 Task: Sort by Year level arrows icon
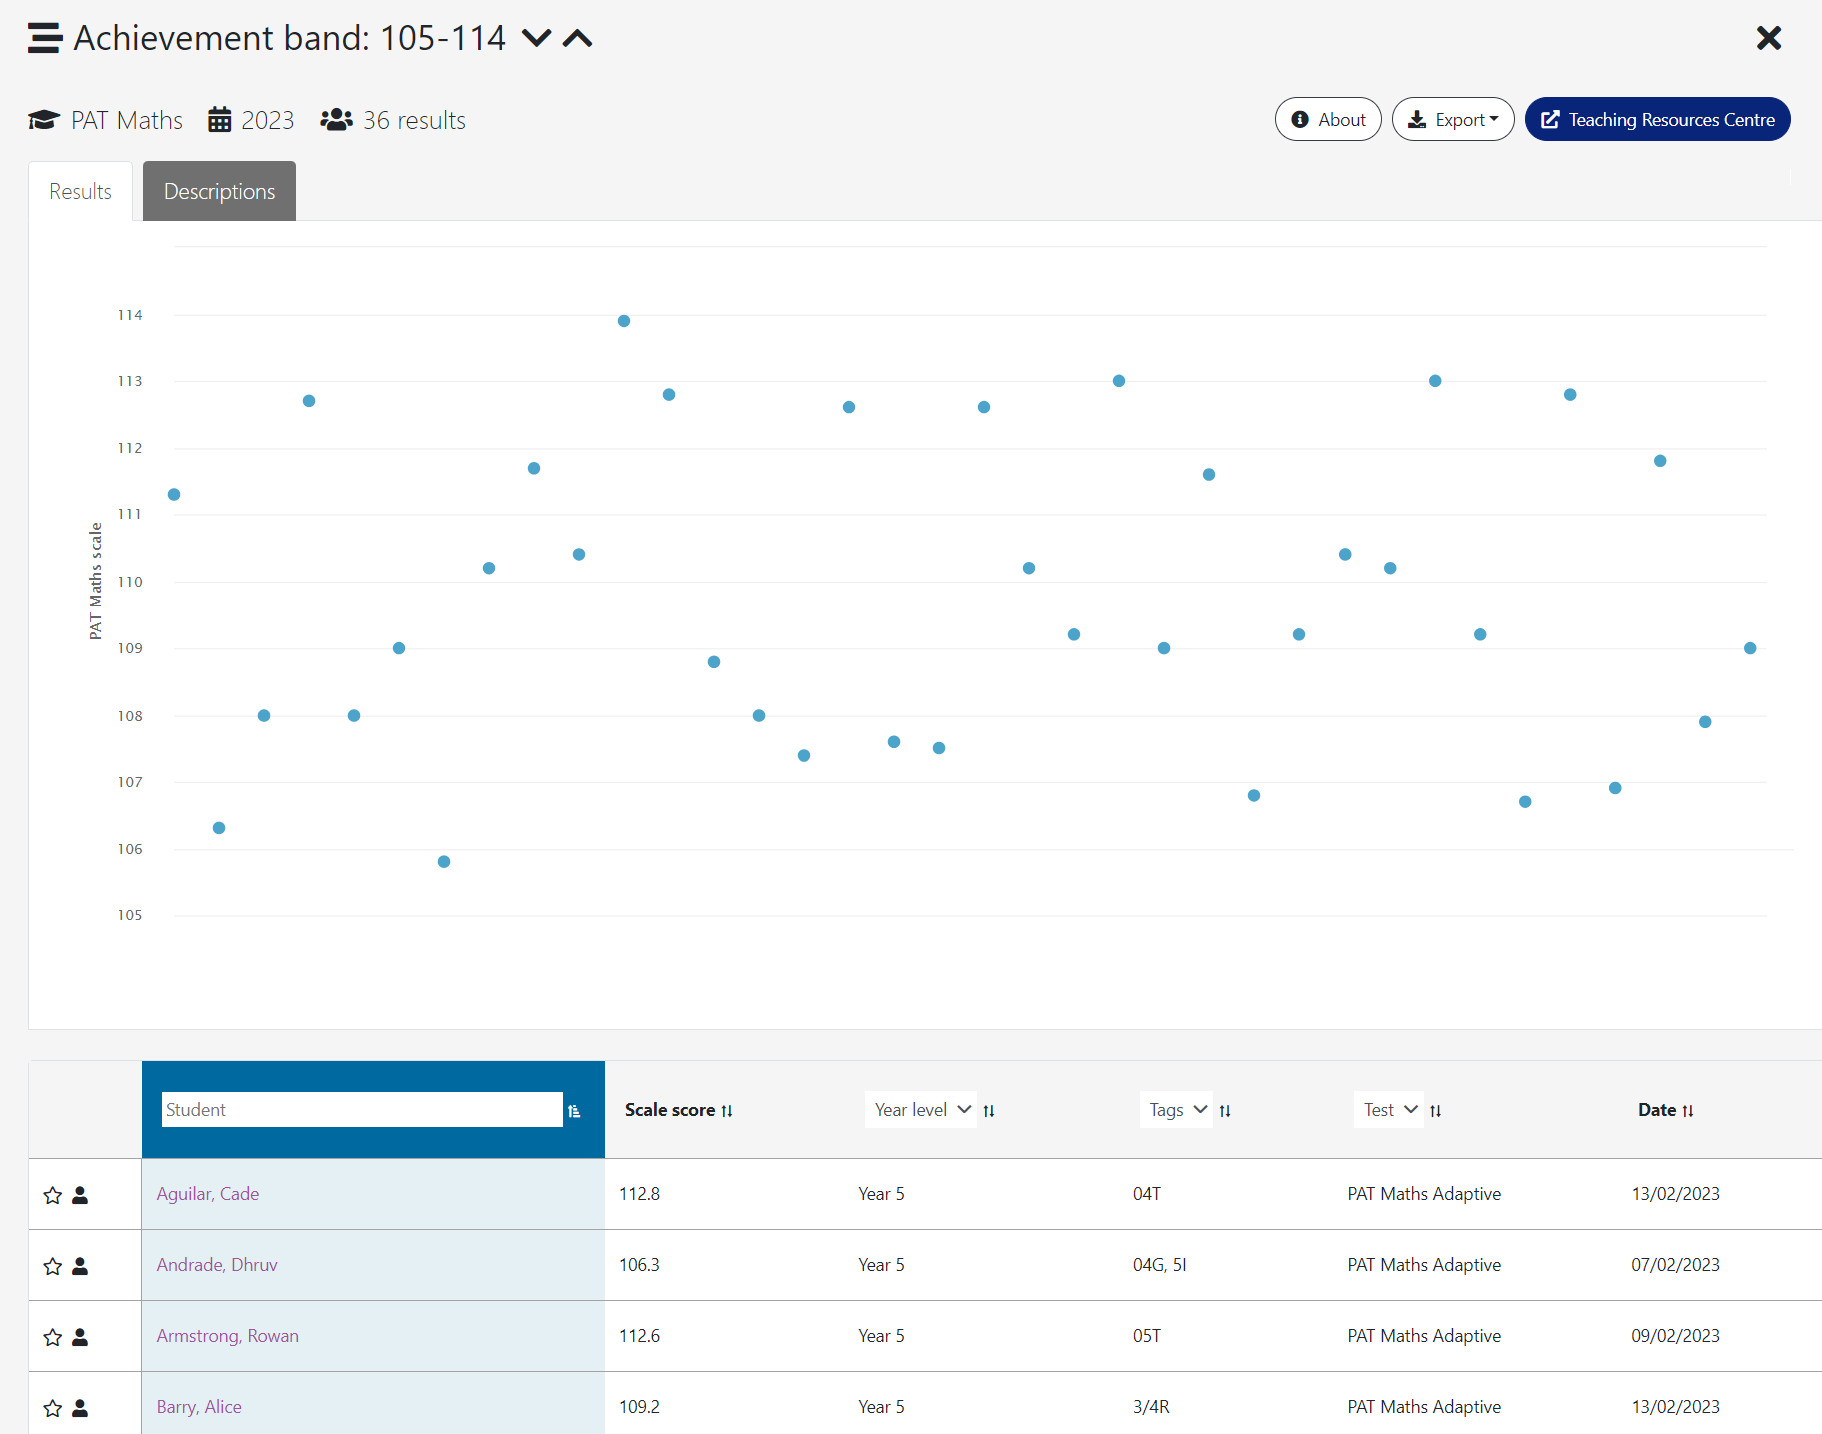coord(989,1111)
